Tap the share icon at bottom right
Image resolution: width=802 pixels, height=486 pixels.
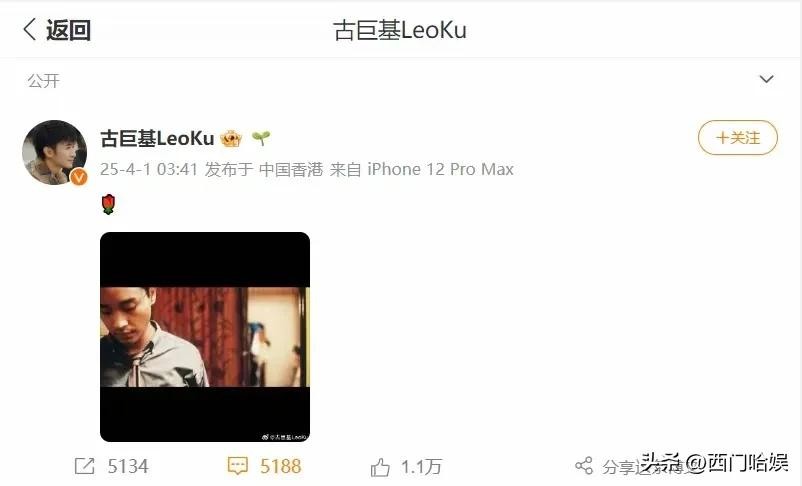click(584, 466)
